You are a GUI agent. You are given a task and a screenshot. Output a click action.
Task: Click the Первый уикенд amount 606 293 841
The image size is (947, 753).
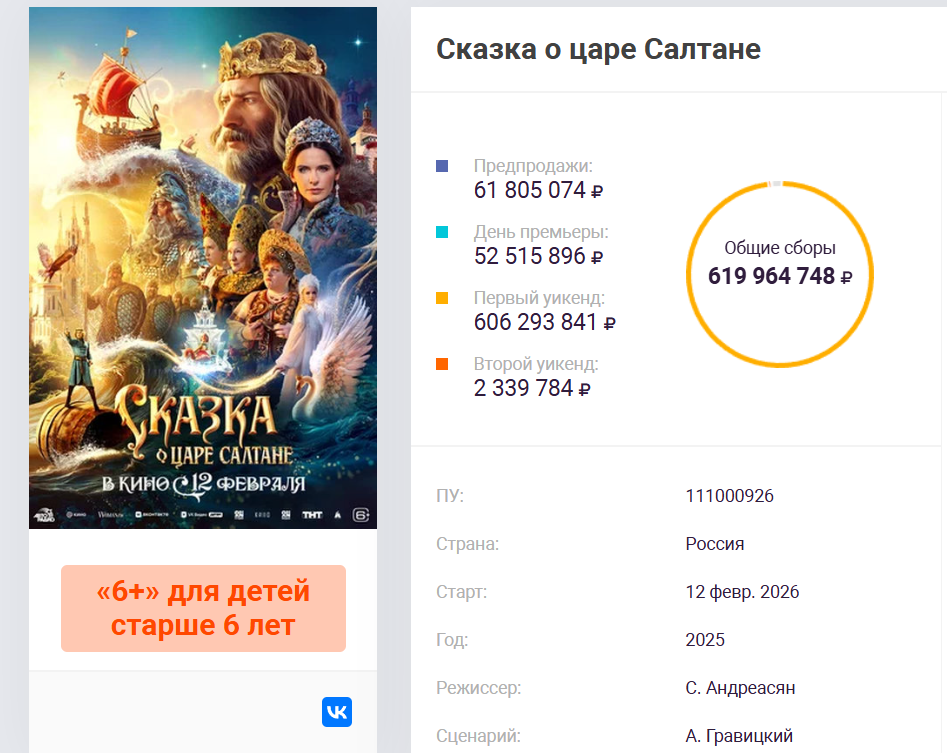point(544,322)
